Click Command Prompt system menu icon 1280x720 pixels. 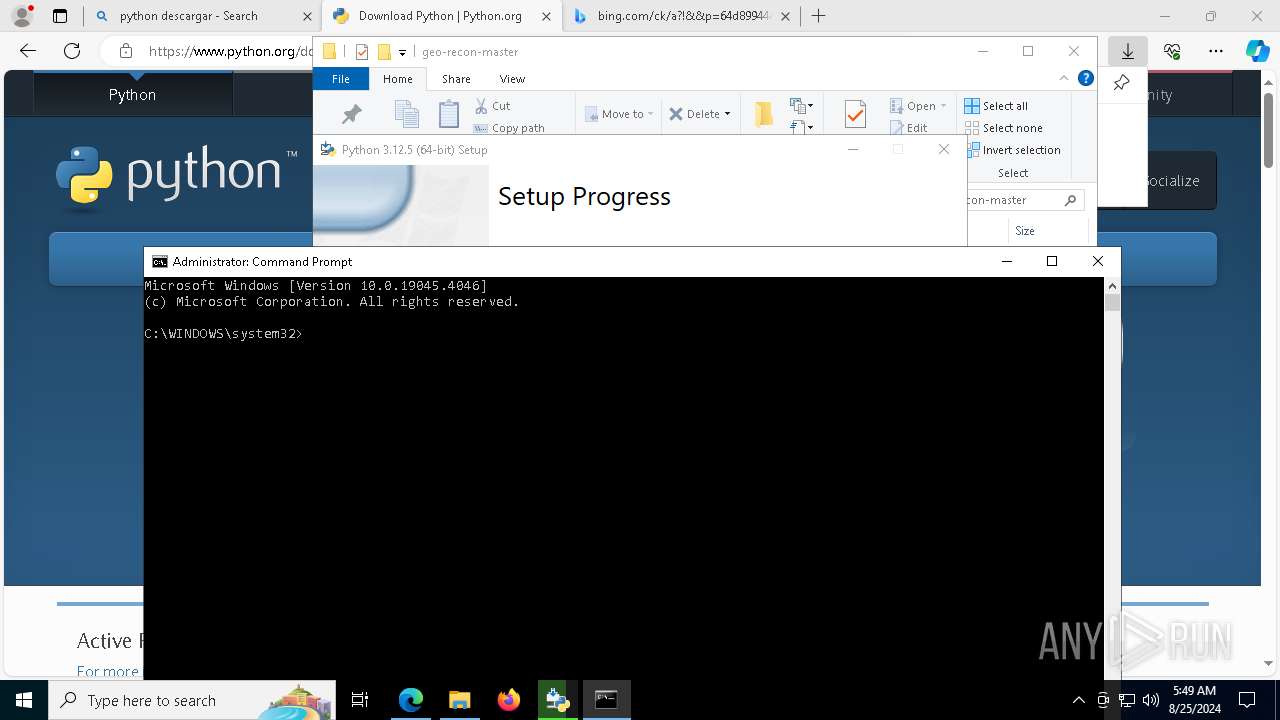[x=159, y=261]
